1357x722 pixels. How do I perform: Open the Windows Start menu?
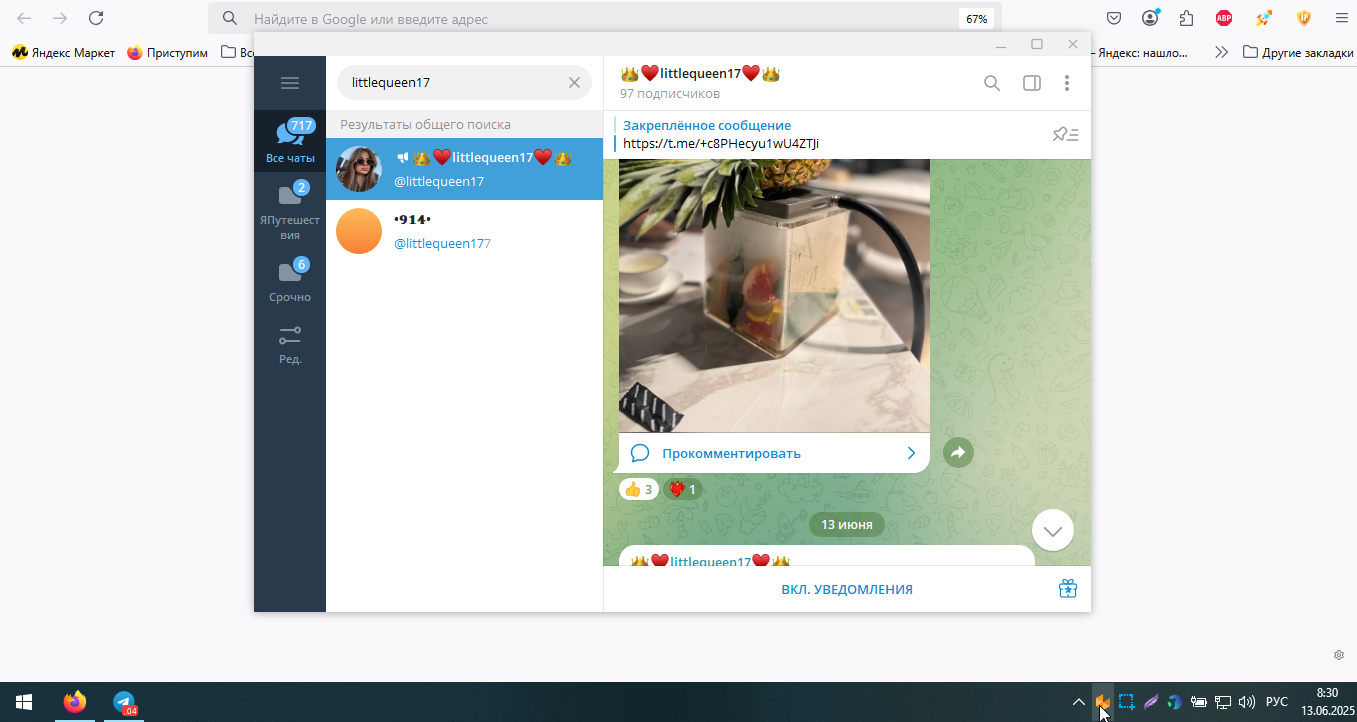24,702
